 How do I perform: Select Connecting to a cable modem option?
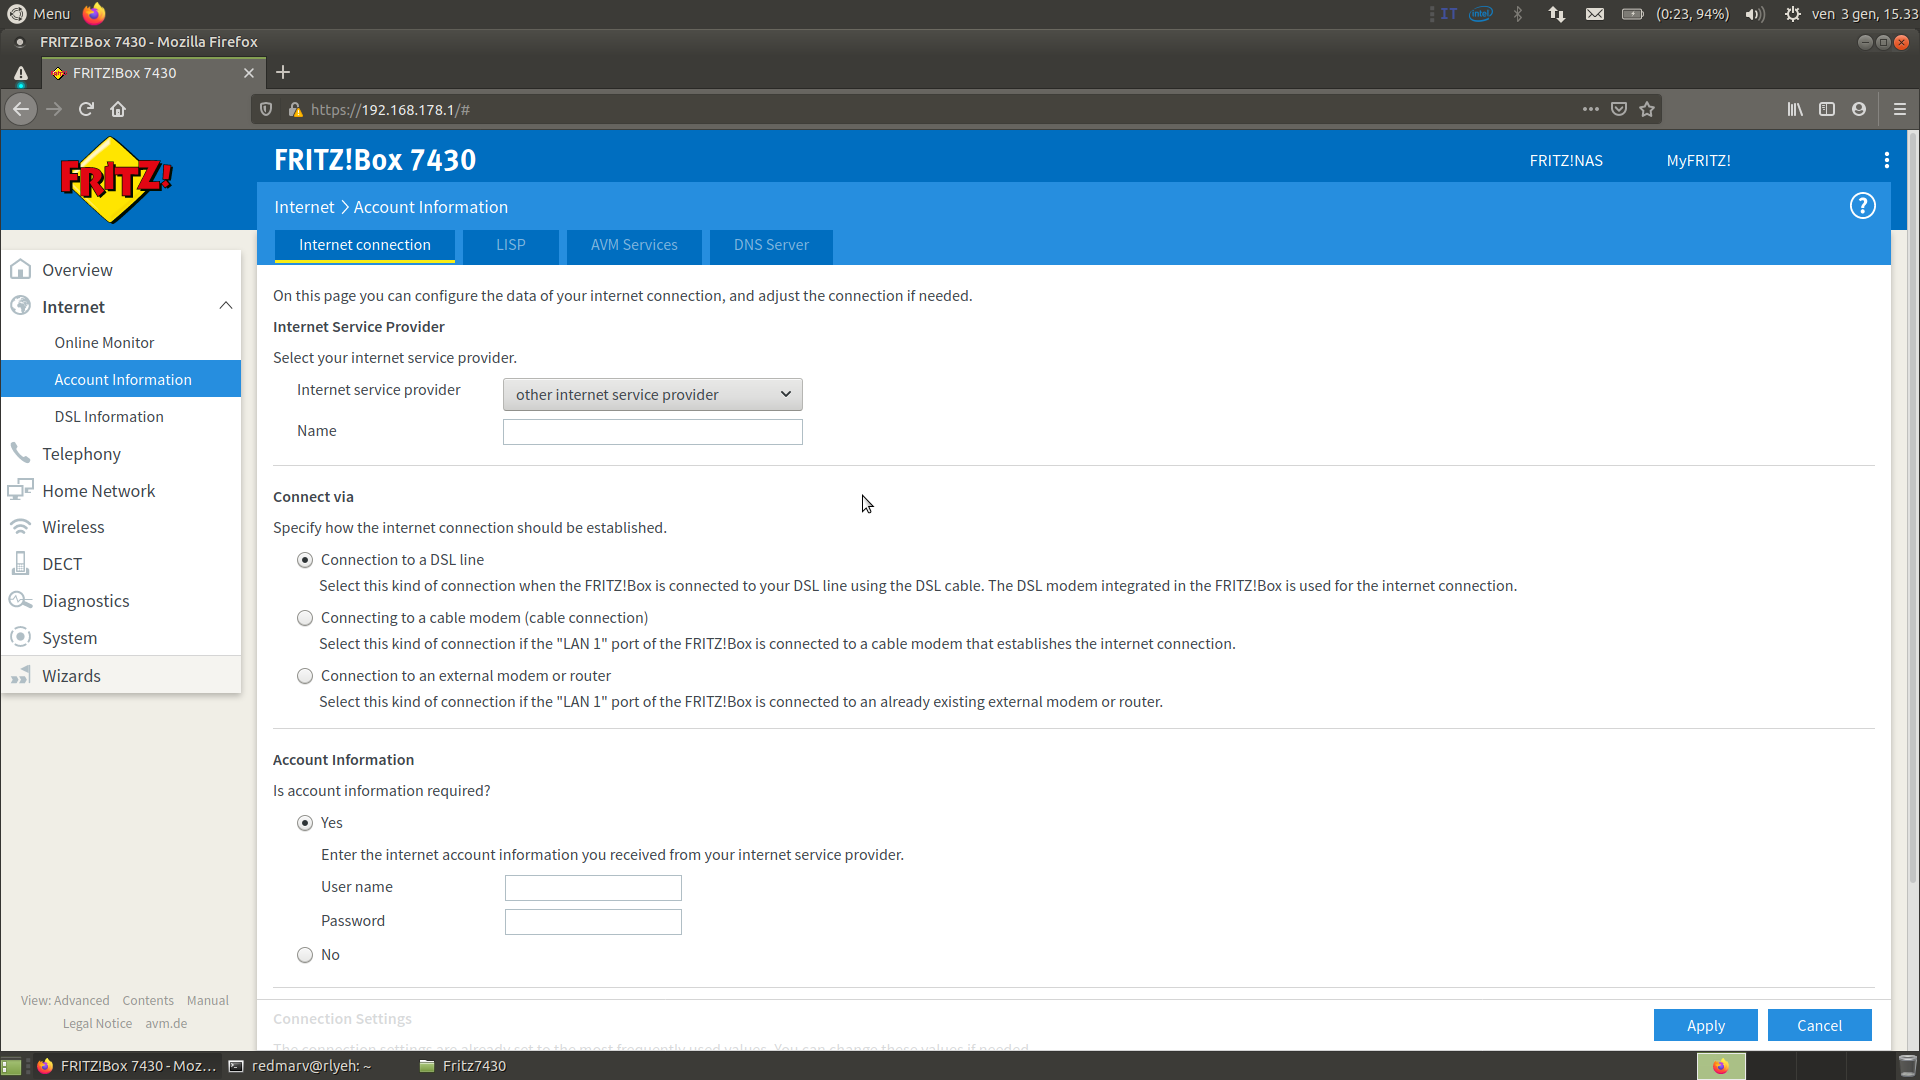pos(305,618)
